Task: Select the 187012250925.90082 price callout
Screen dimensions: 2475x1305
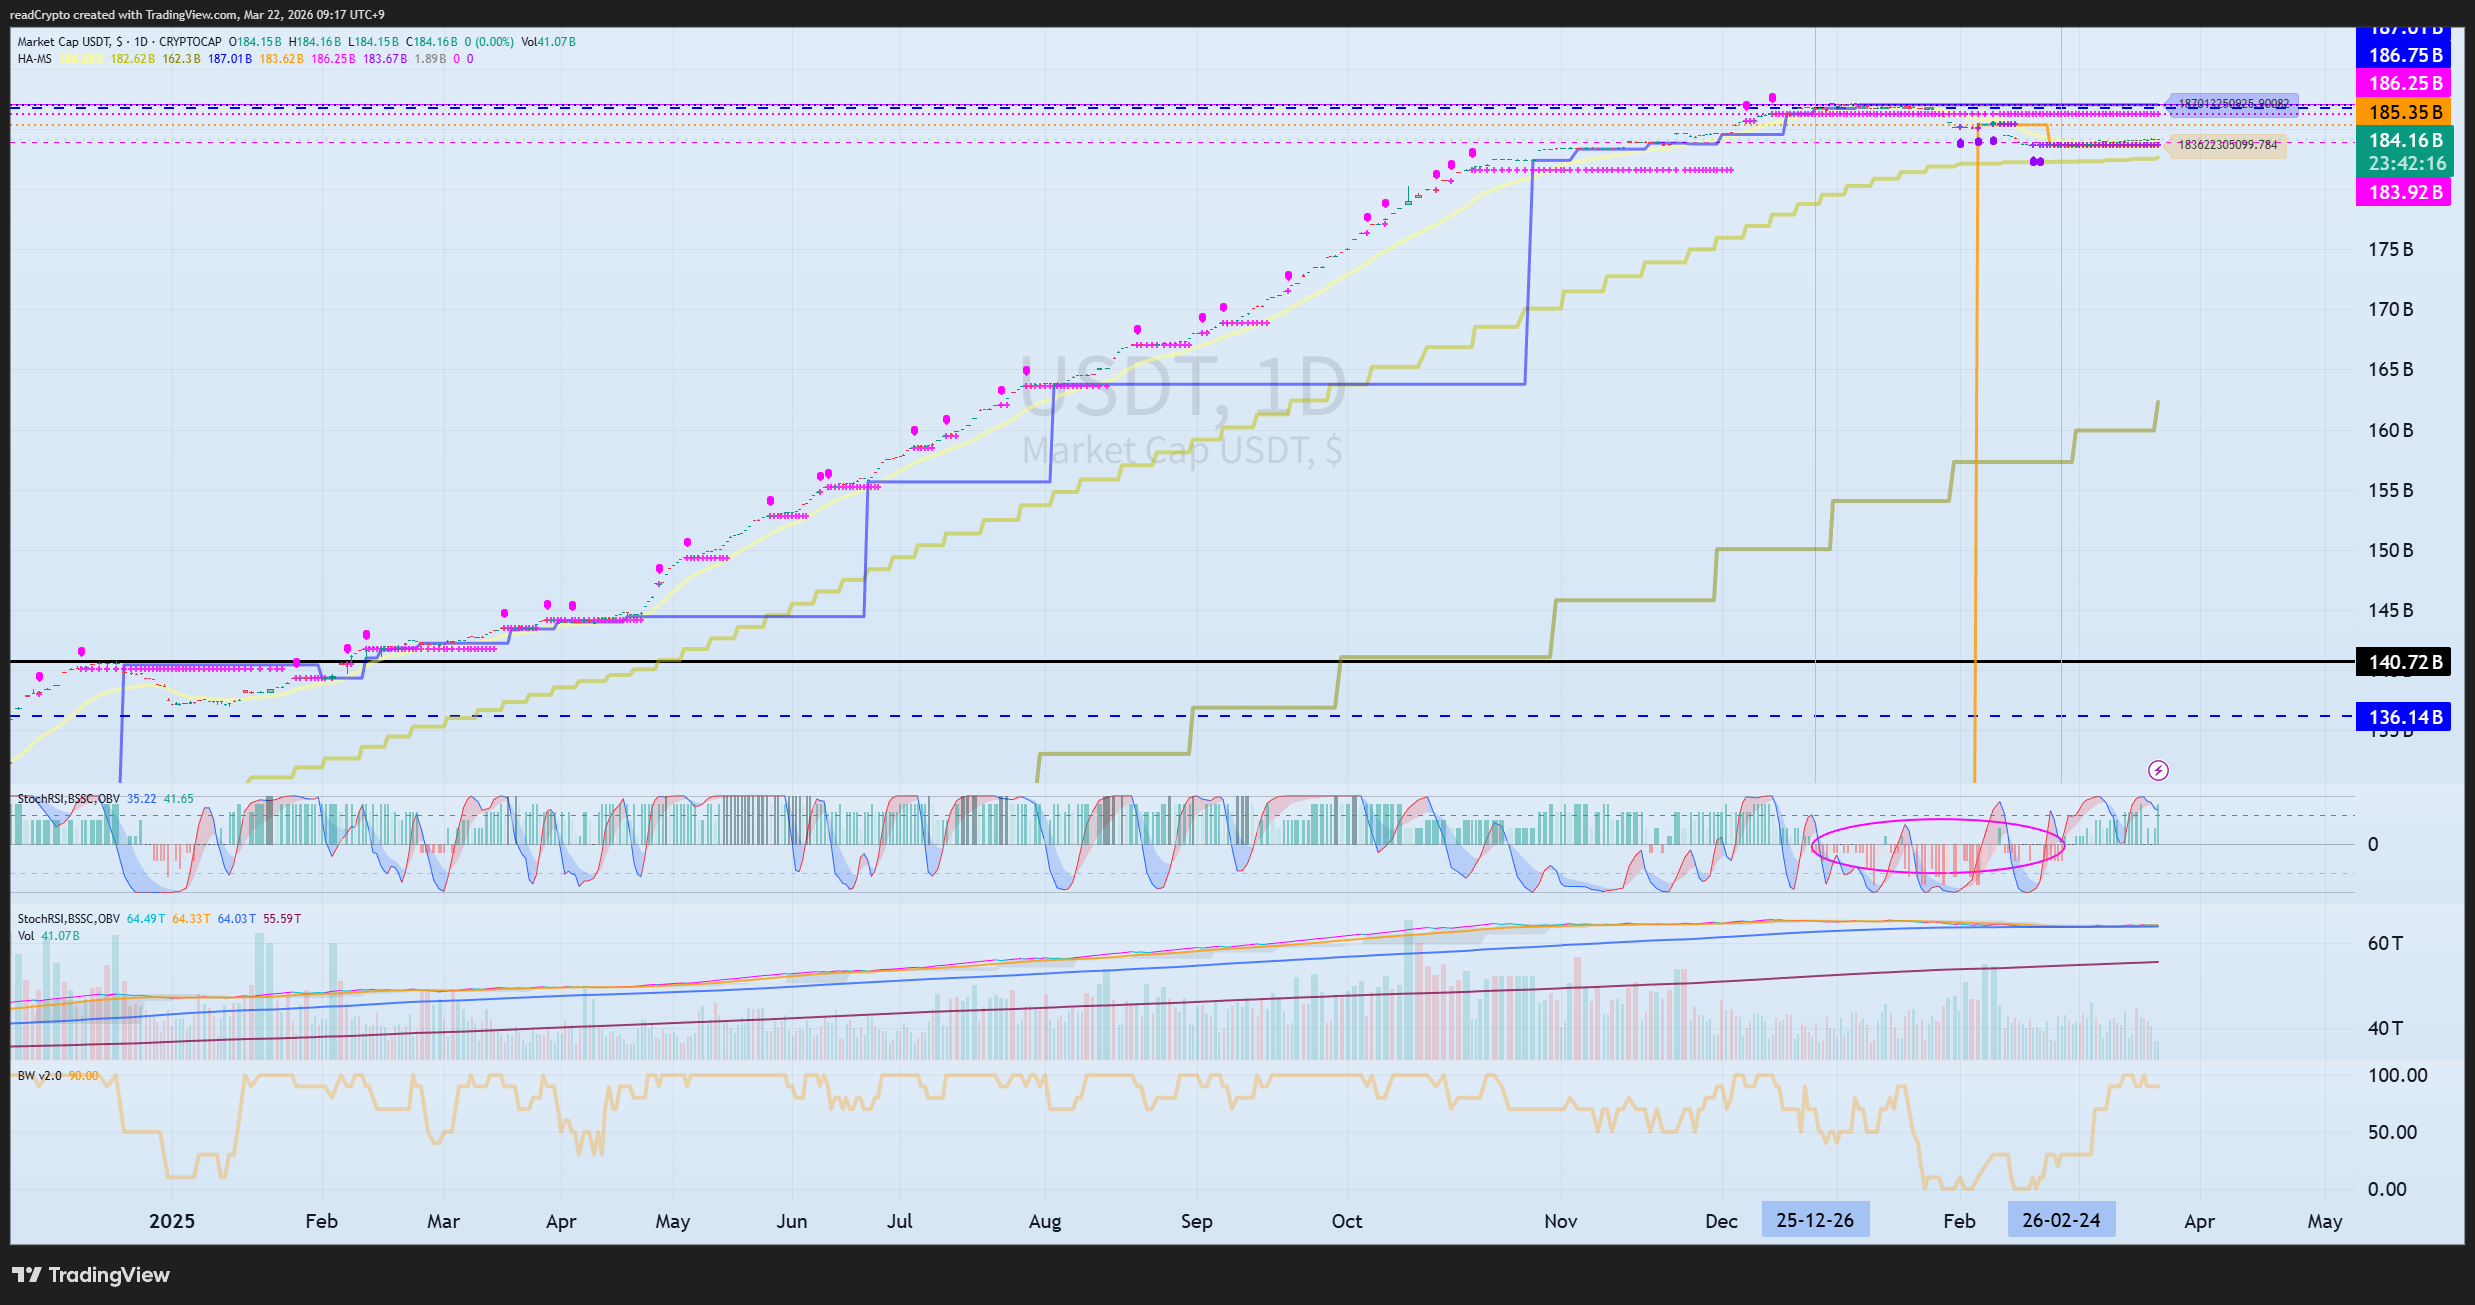Action: tap(2233, 104)
